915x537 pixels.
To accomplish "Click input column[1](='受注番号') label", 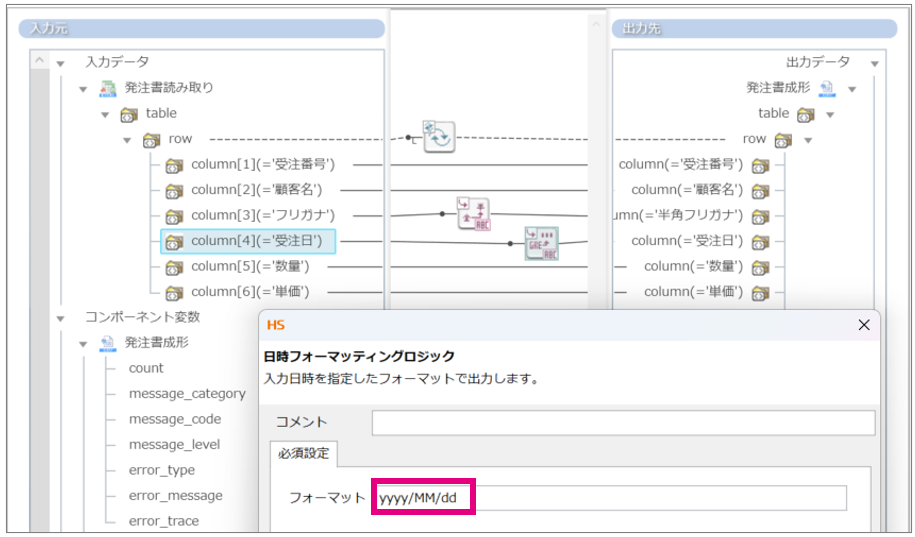I will tap(263, 165).
